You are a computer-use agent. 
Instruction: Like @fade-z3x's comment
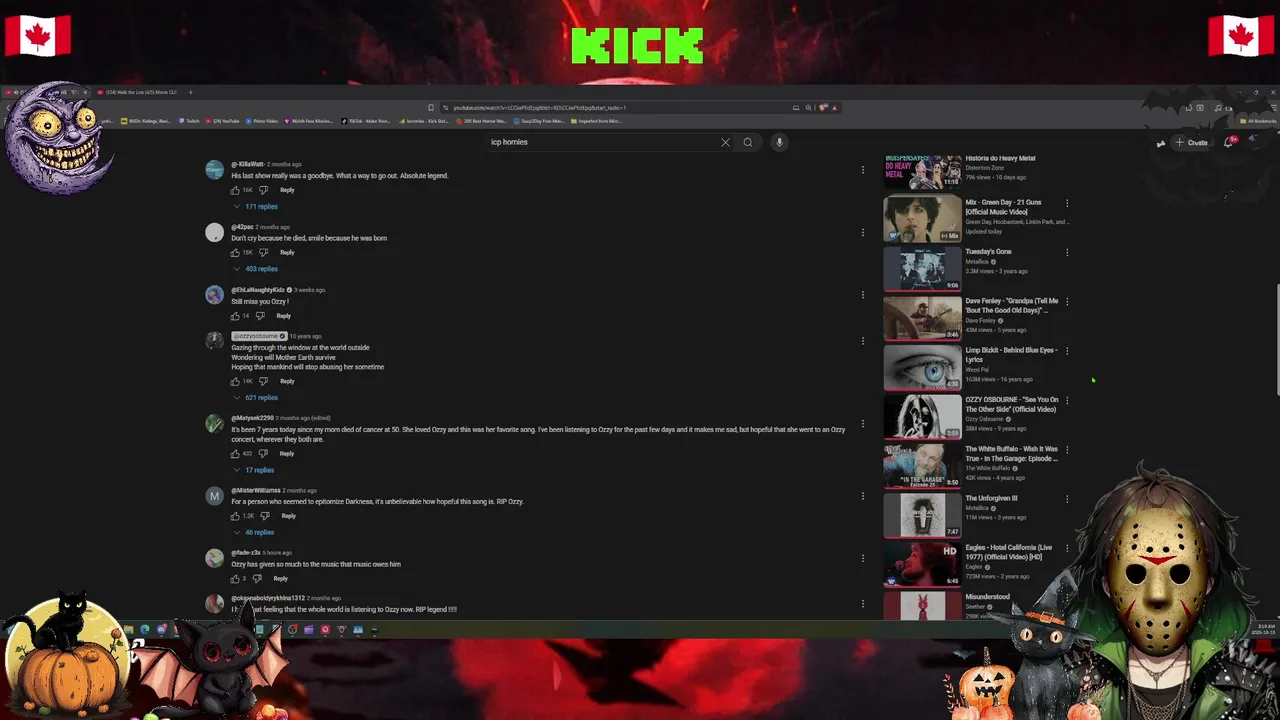[x=236, y=579]
